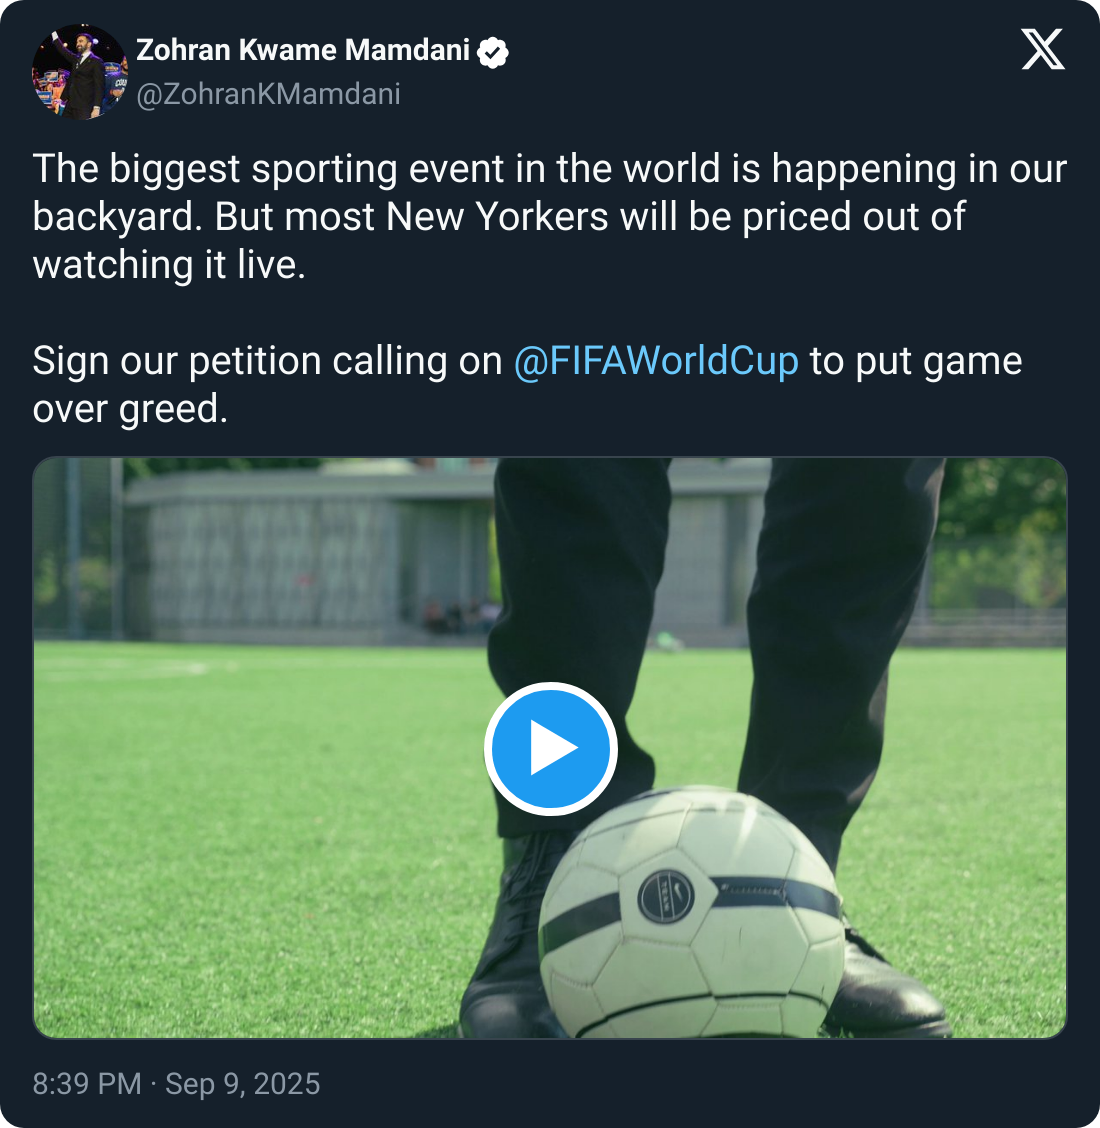Click the blue verified checkmark badge
This screenshot has height=1128, width=1100.
(492, 51)
